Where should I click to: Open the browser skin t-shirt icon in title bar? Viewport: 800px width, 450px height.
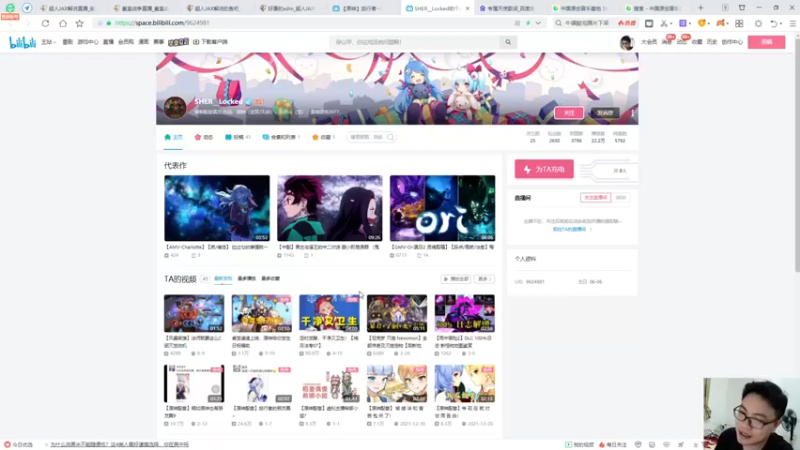tap(742, 8)
